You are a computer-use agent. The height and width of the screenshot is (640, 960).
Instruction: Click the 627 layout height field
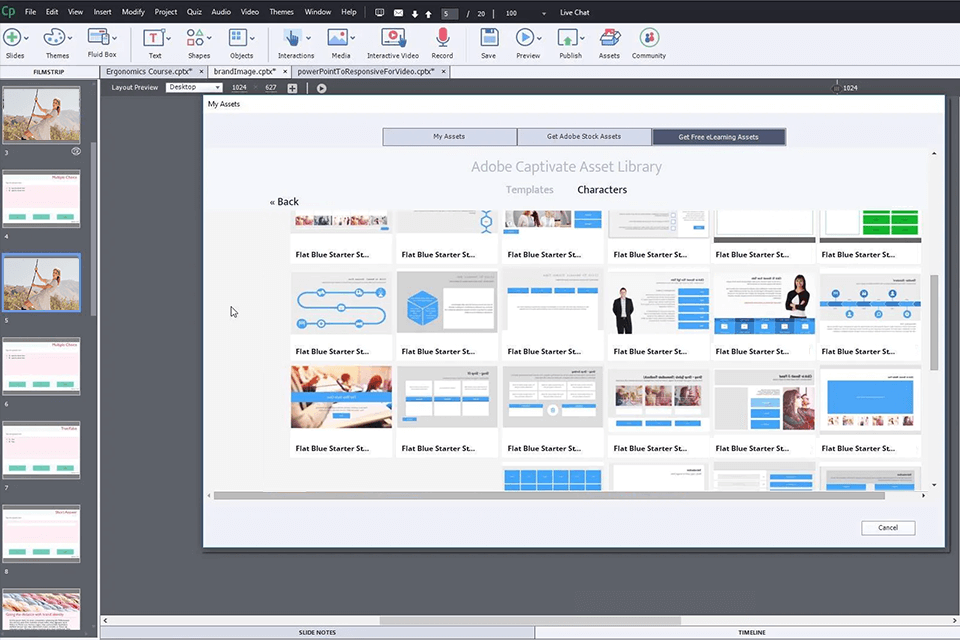271,88
